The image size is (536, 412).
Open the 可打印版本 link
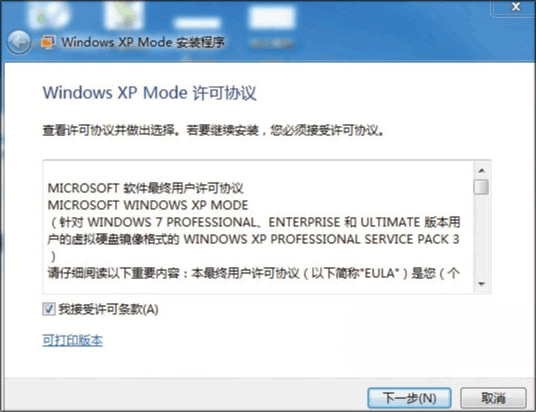(72, 340)
